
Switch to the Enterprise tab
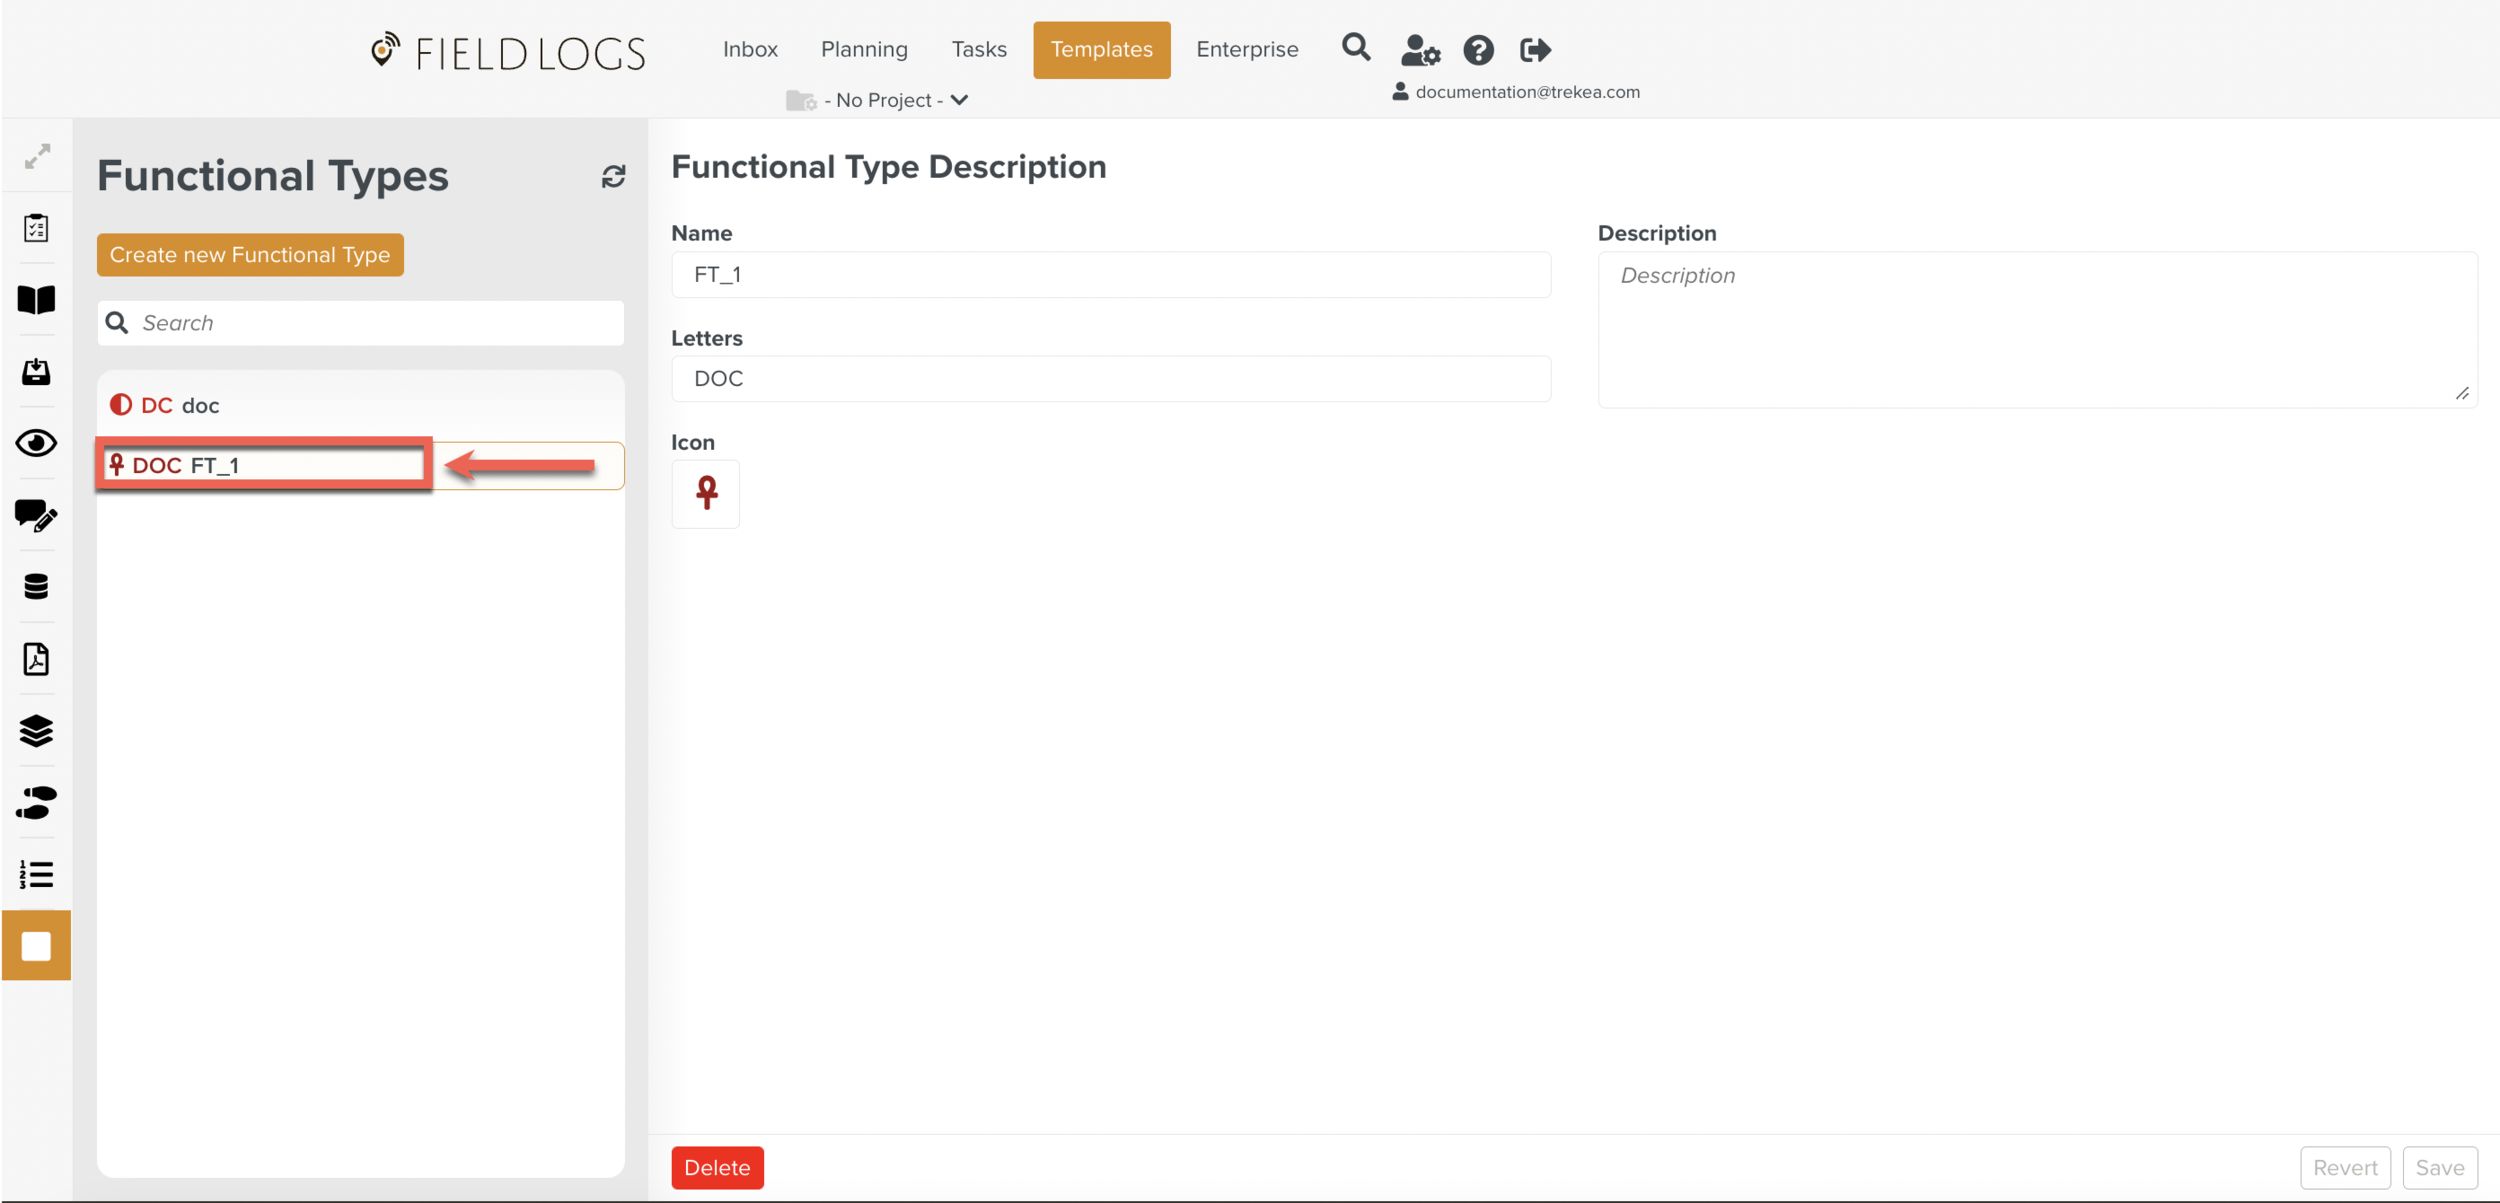(1247, 49)
